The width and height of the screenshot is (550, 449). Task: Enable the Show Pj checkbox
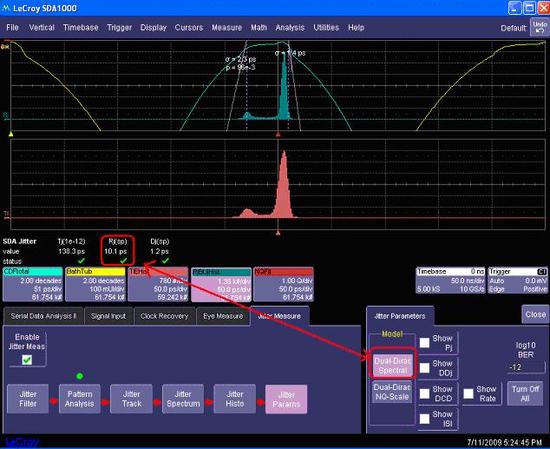[x=424, y=343]
